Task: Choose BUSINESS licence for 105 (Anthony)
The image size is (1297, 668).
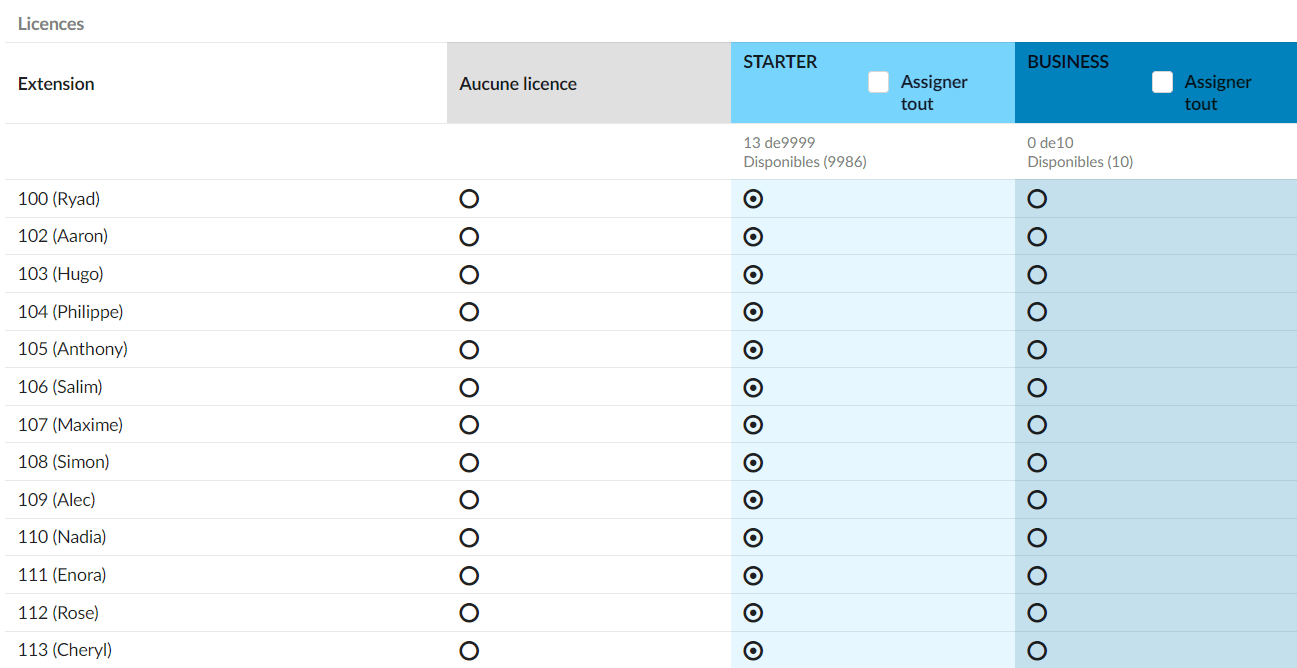Action: (1037, 350)
